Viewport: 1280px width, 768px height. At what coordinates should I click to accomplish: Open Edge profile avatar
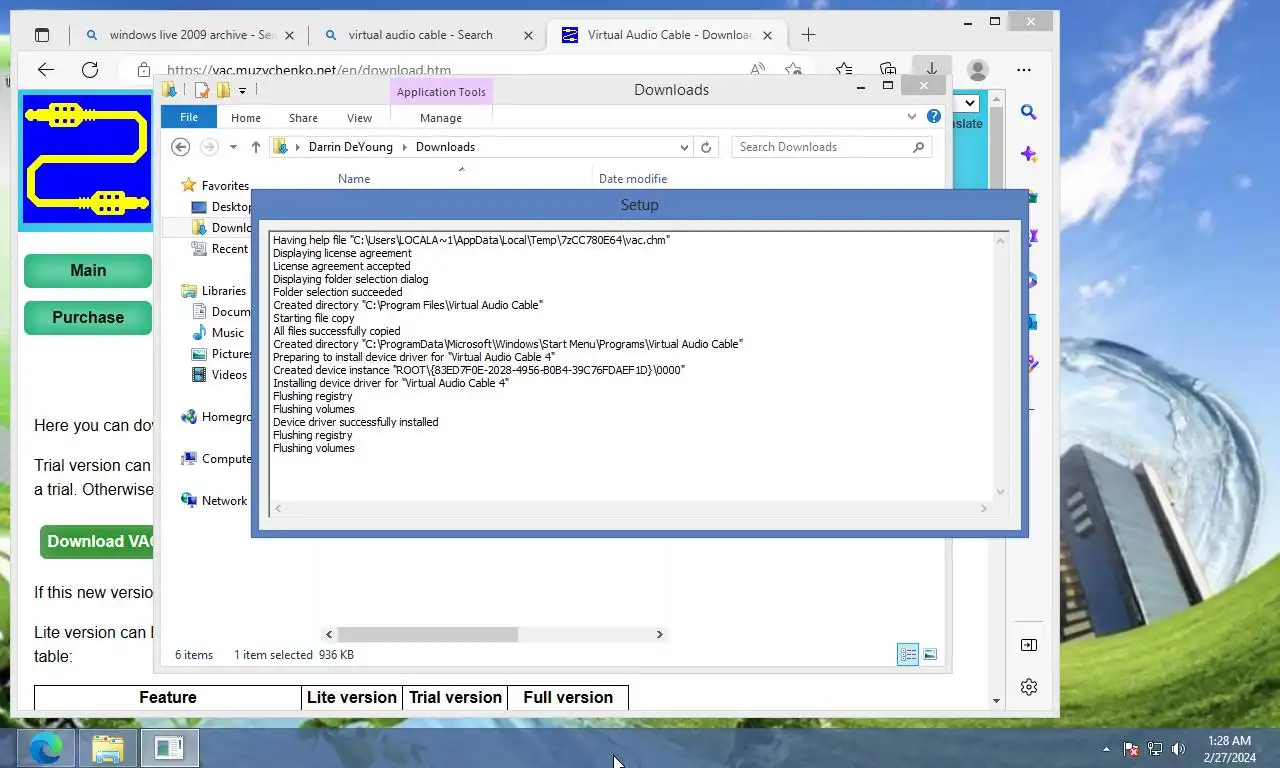978,70
